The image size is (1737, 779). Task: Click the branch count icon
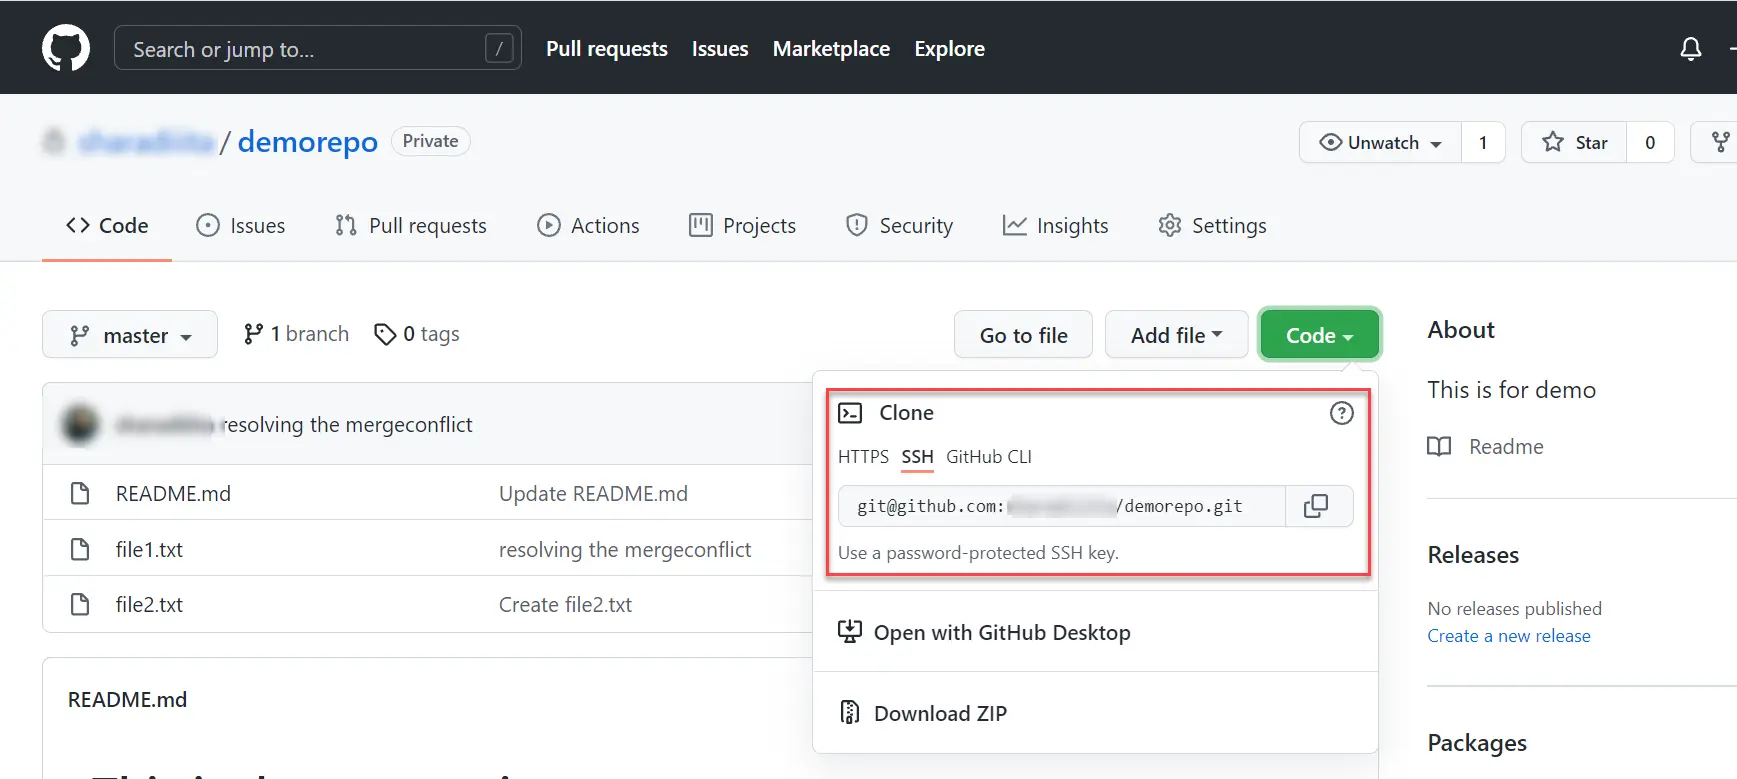click(x=253, y=334)
